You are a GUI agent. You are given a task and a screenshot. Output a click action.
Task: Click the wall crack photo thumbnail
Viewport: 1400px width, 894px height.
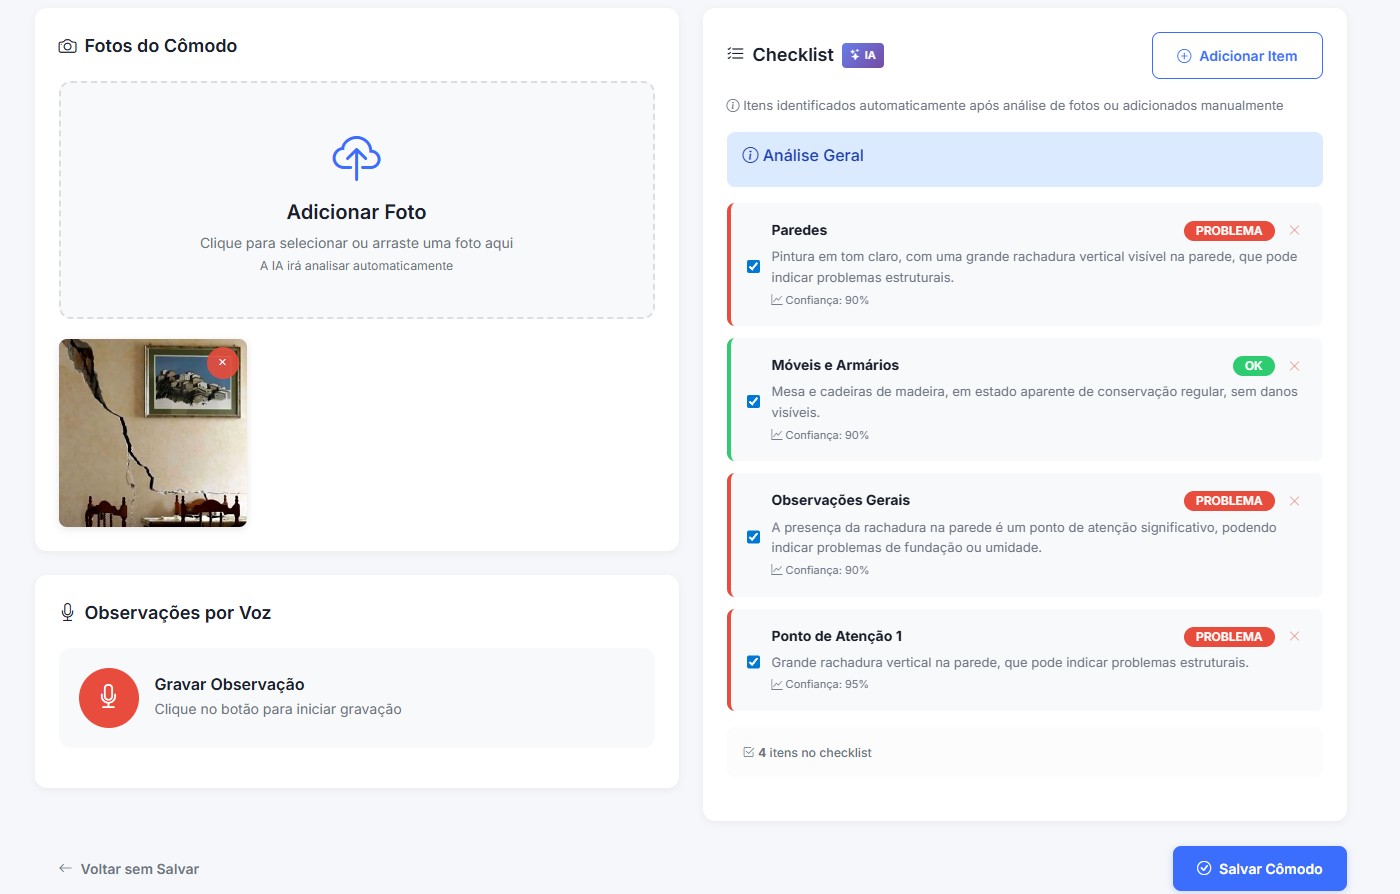pyautogui.click(x=152, y=433)
